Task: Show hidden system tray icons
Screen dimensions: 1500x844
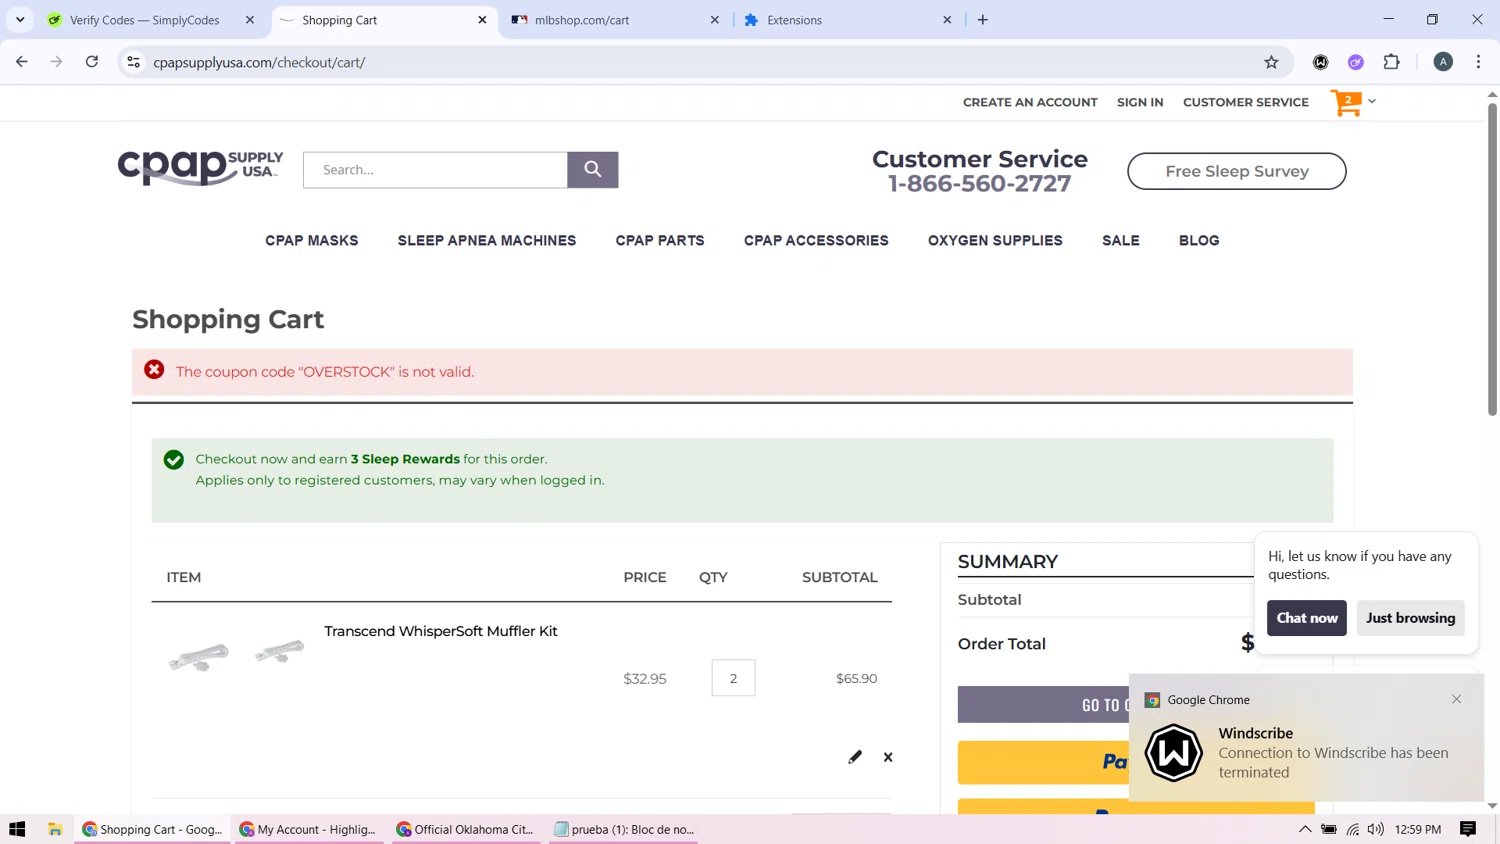Action: (x=1305, y=829)
